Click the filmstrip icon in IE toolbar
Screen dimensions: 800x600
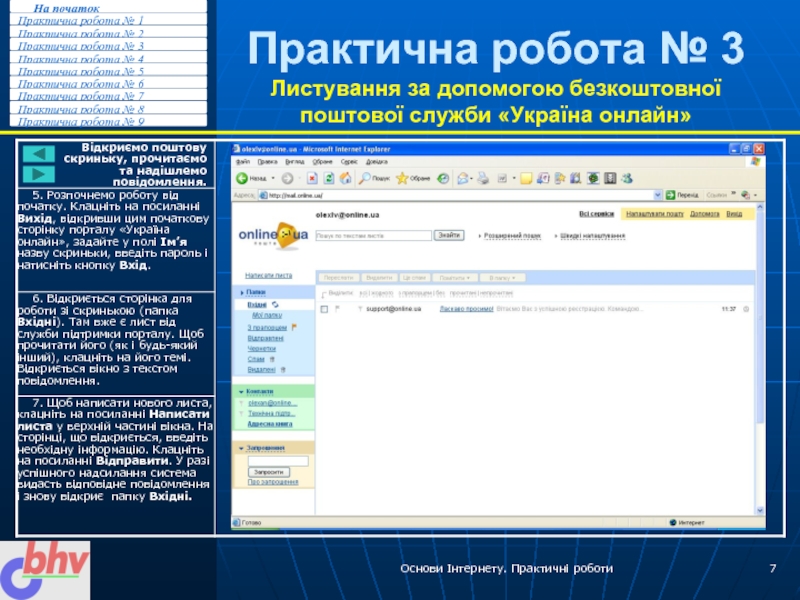[610, 178]
